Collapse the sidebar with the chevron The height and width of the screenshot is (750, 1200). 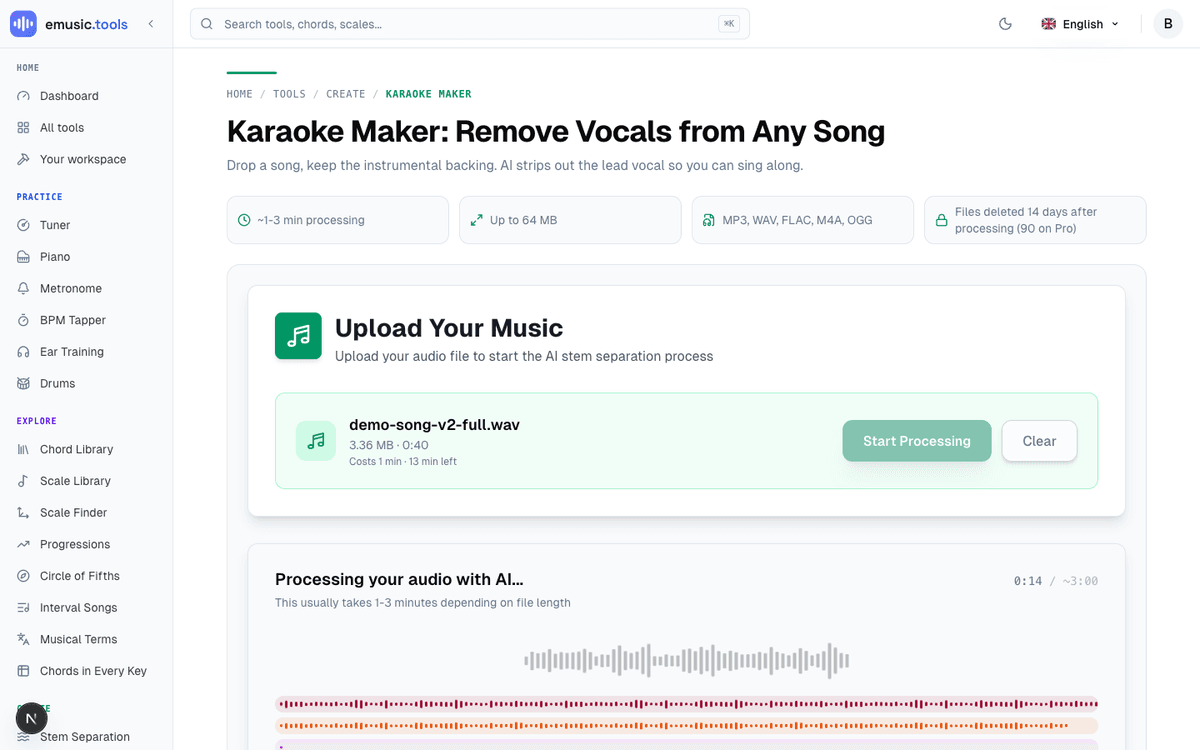coord(151,24)
